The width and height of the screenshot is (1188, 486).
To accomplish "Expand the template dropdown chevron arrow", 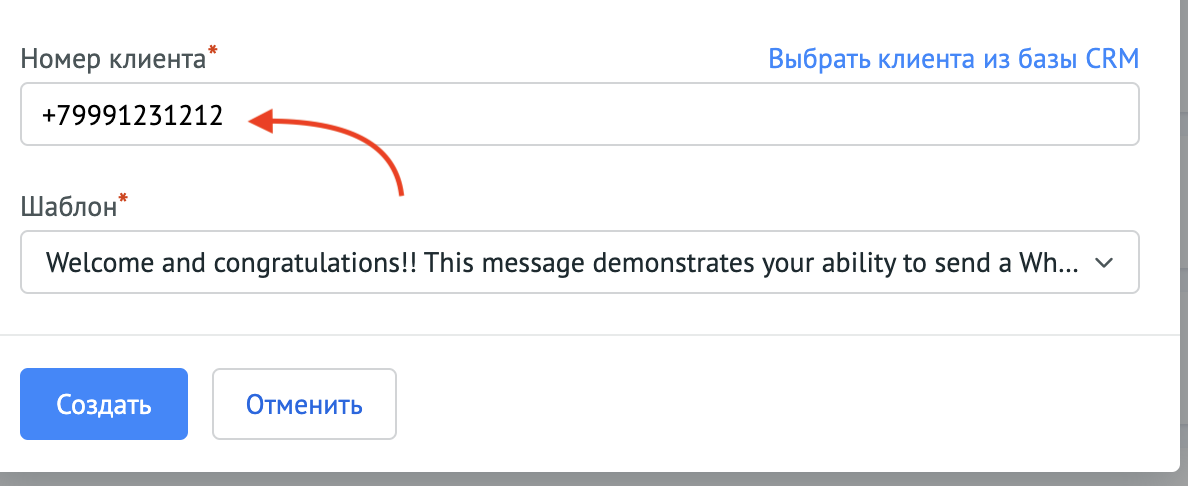I will 1104,262.
